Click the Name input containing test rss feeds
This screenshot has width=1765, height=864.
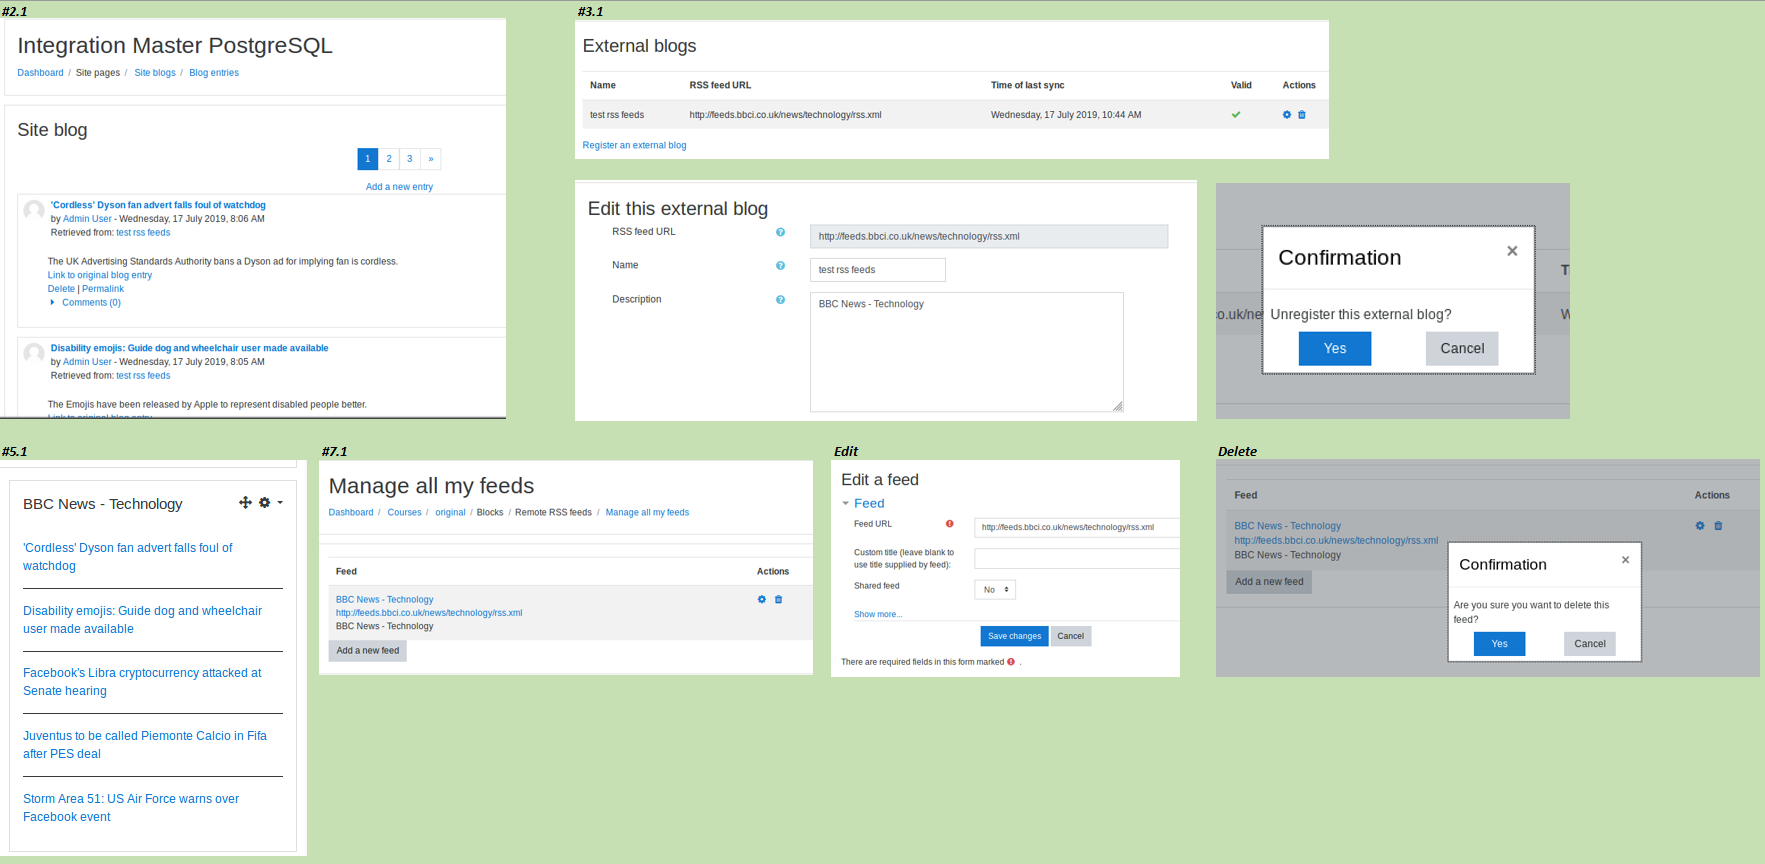878,270
